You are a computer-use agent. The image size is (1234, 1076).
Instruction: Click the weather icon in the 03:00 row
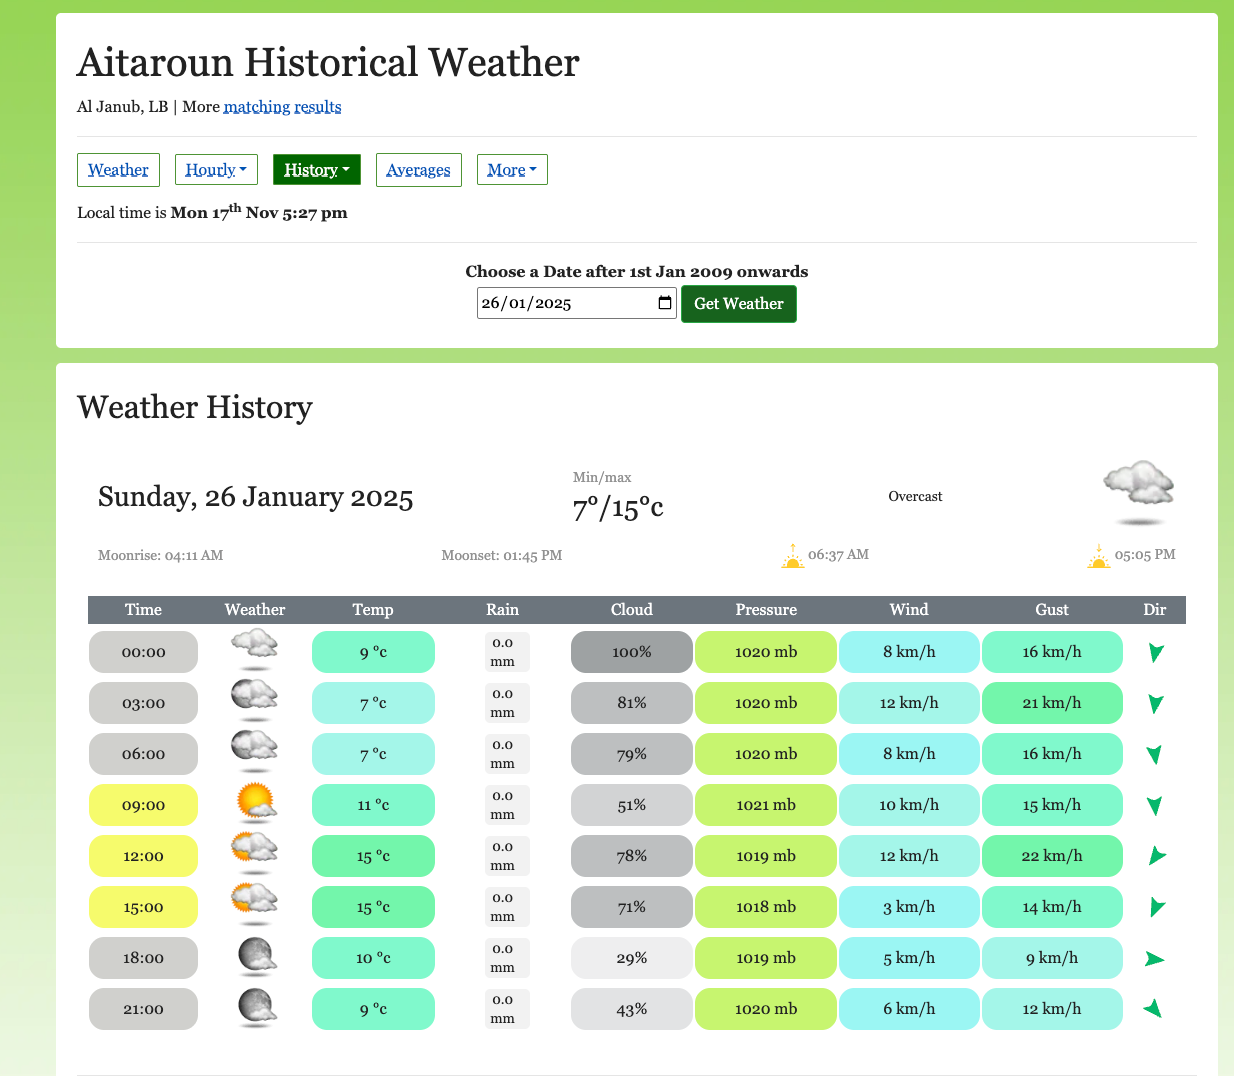tap(254, 701)
